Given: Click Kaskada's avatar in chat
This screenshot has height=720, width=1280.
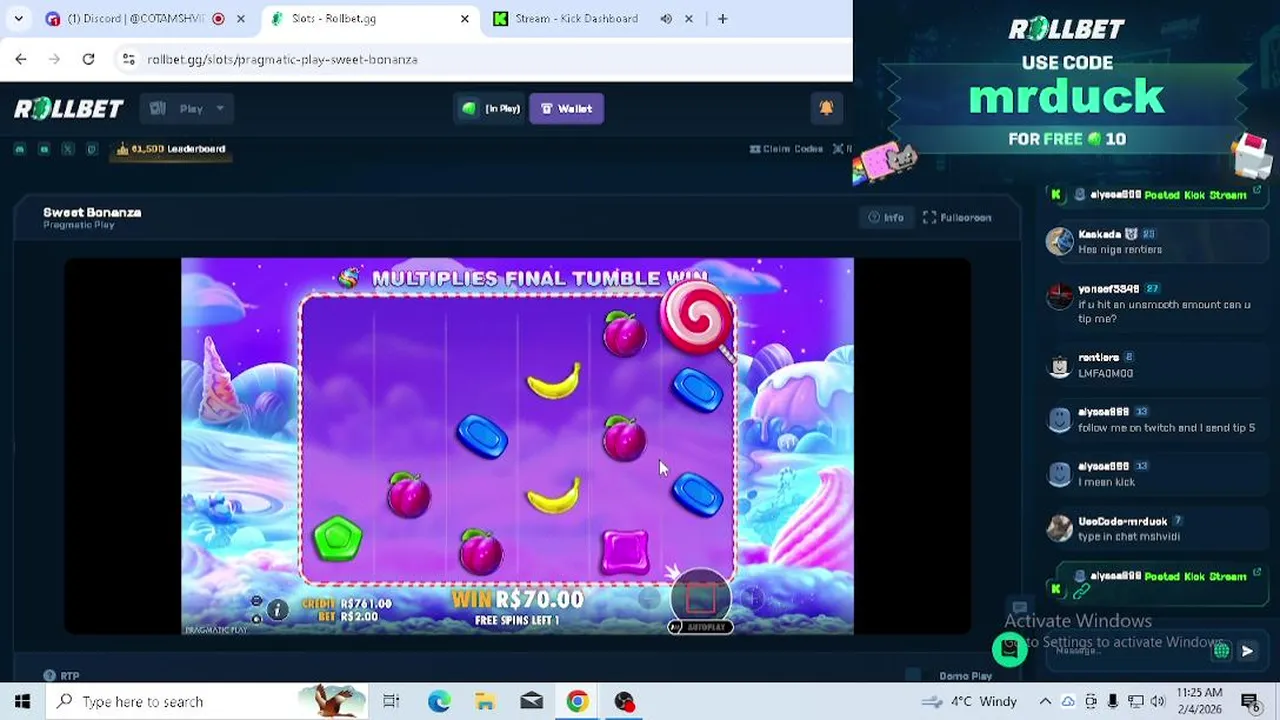Looking at the screenshot, I should pos(1059,241).
